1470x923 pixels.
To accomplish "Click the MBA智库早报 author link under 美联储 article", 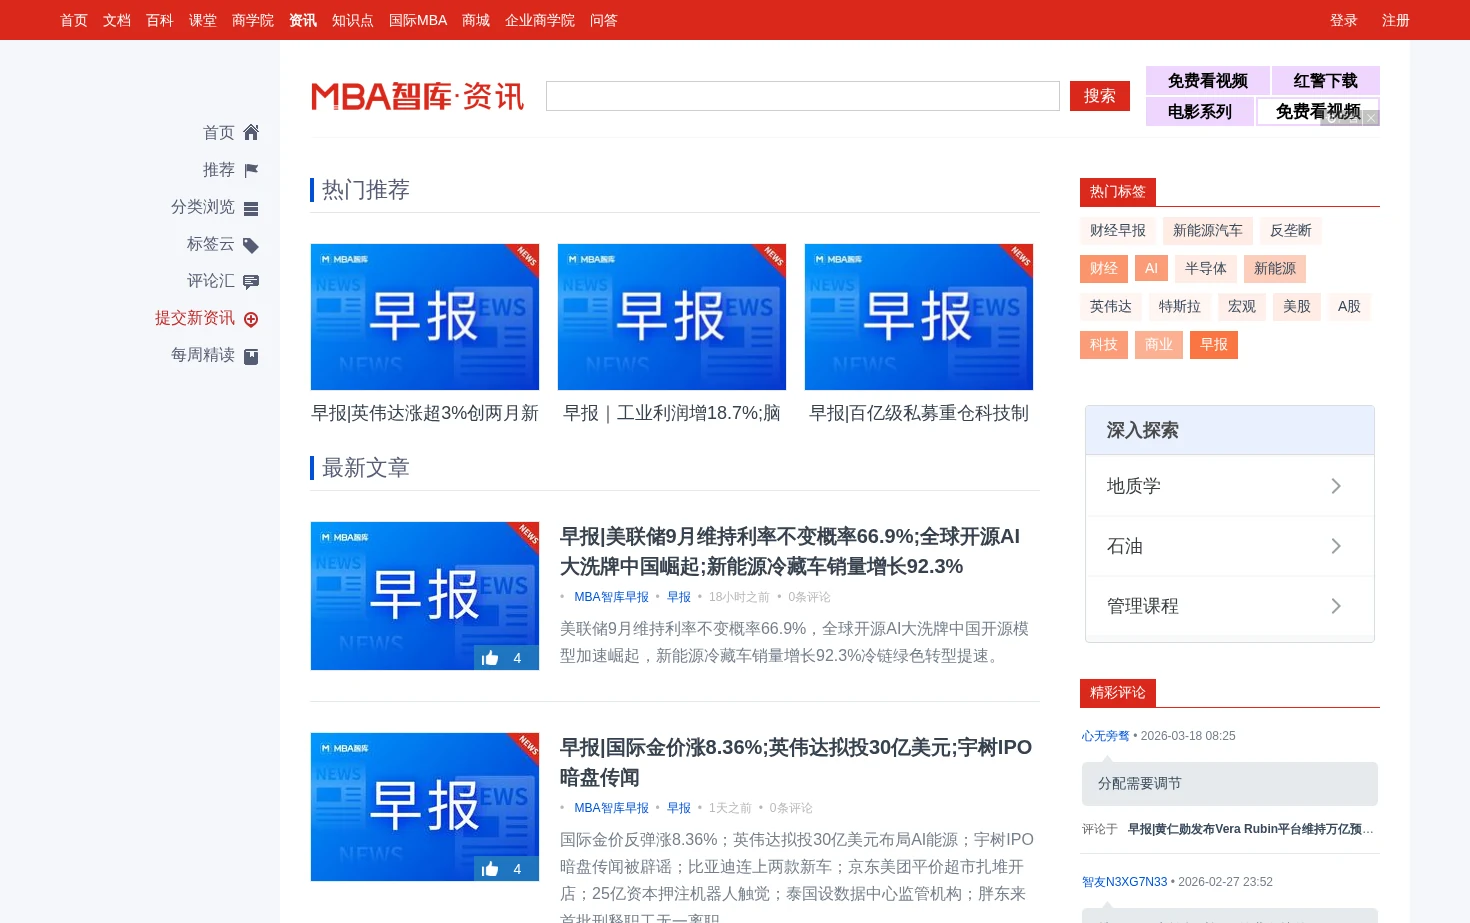I will [x=611, y=597].
